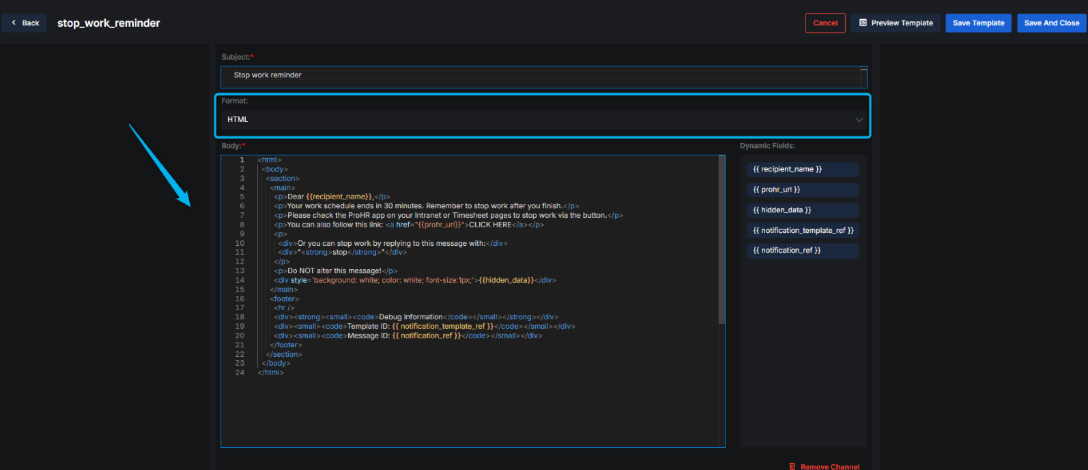Viewport: 1088px width, 470px height.
Task: Expand the Format dropdown chevron
Action: click(859, 120)
